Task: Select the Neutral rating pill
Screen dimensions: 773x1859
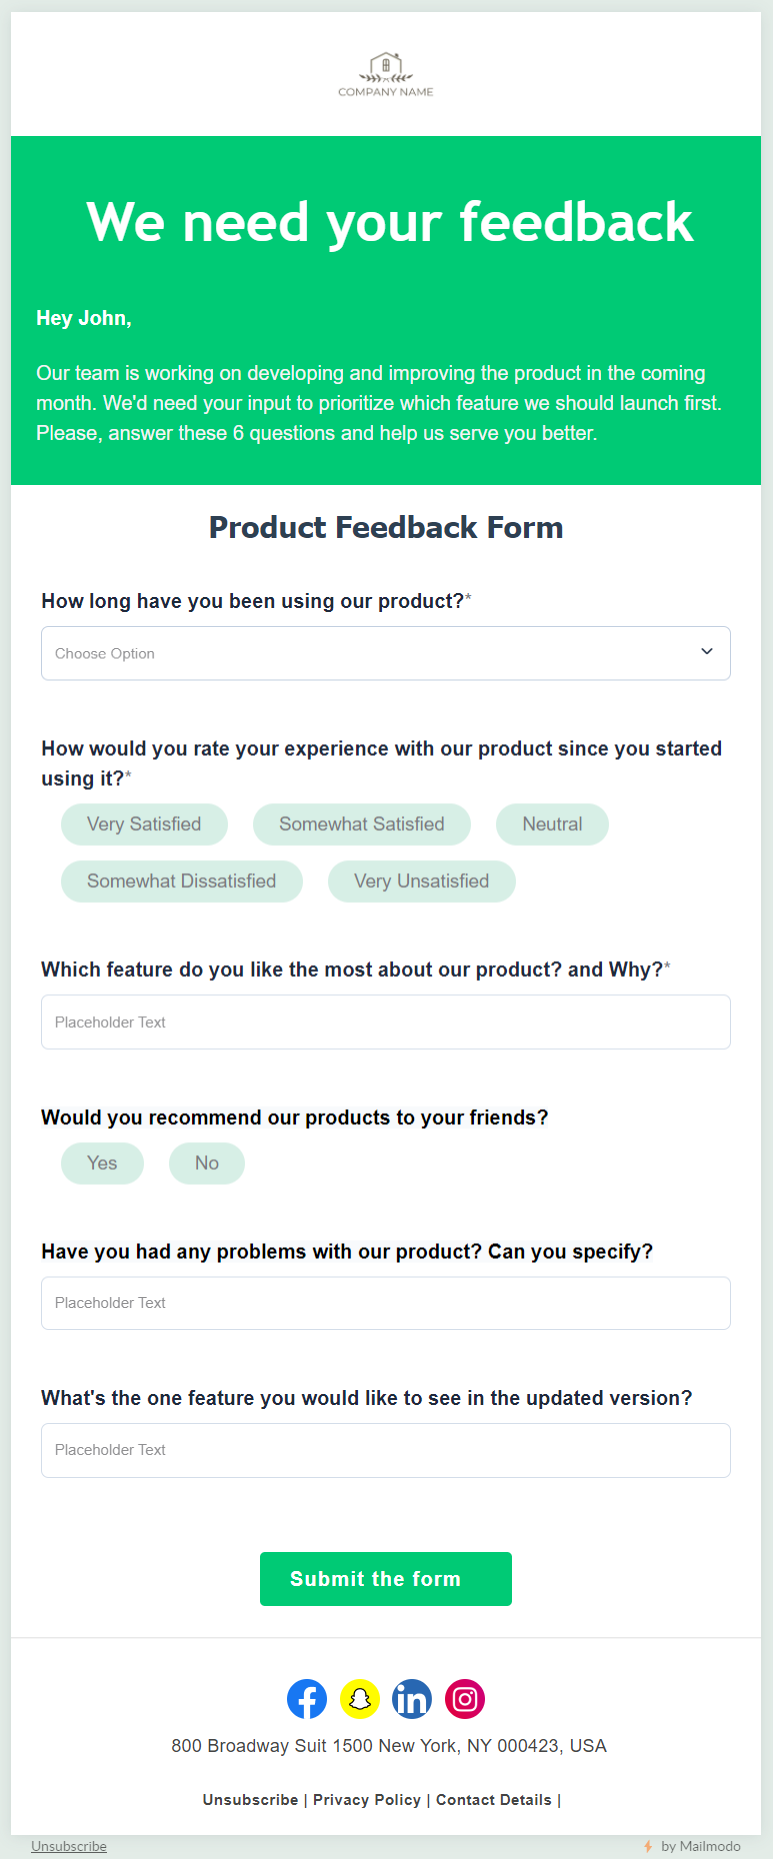Action: [x=552, y=824]
